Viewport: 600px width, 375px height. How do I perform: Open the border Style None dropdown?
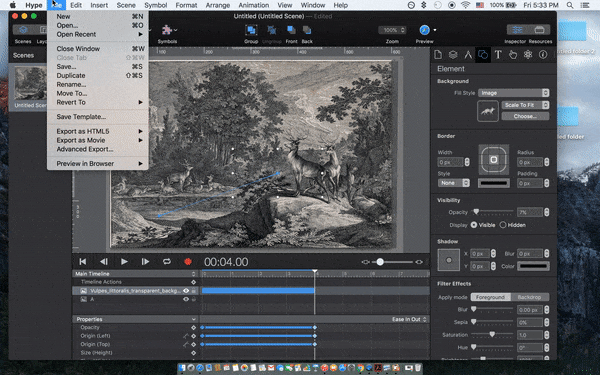click(x=453, y=183)
